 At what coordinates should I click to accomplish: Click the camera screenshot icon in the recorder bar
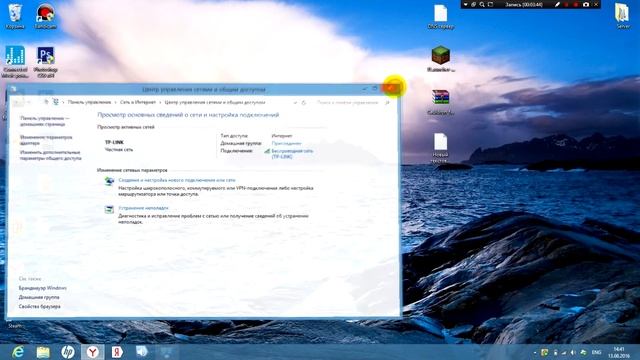click(586, 4)
